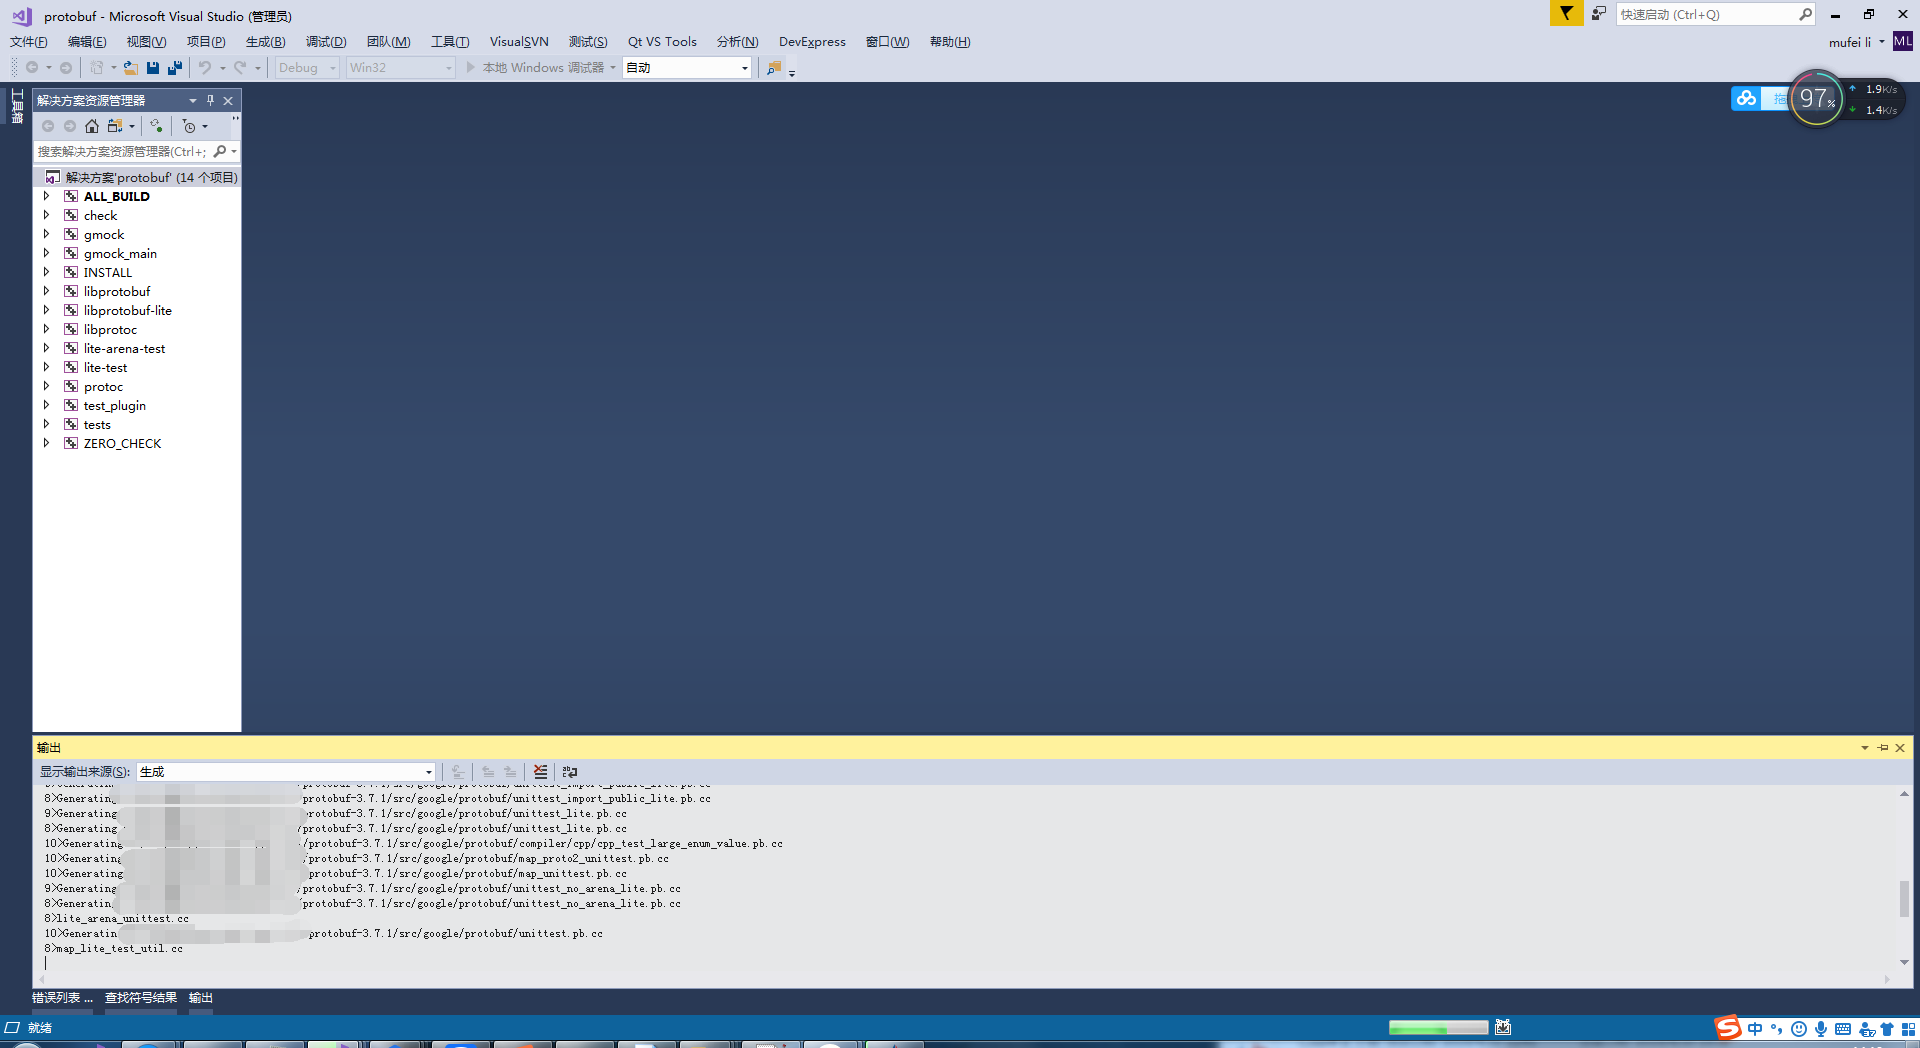Select the test_plugin project
This screenshot has width=1920, height=1048.
pos(114,405)
